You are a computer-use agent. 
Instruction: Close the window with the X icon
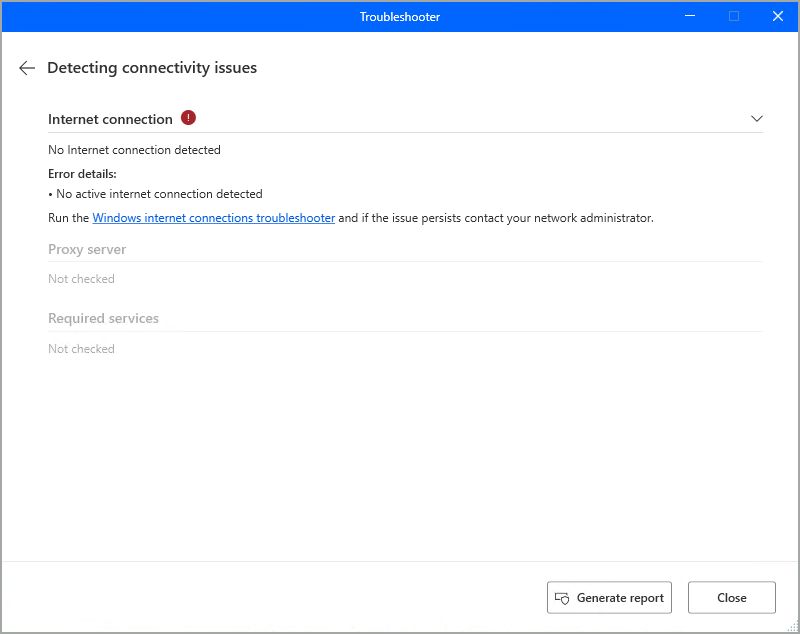tap(778, 16)
